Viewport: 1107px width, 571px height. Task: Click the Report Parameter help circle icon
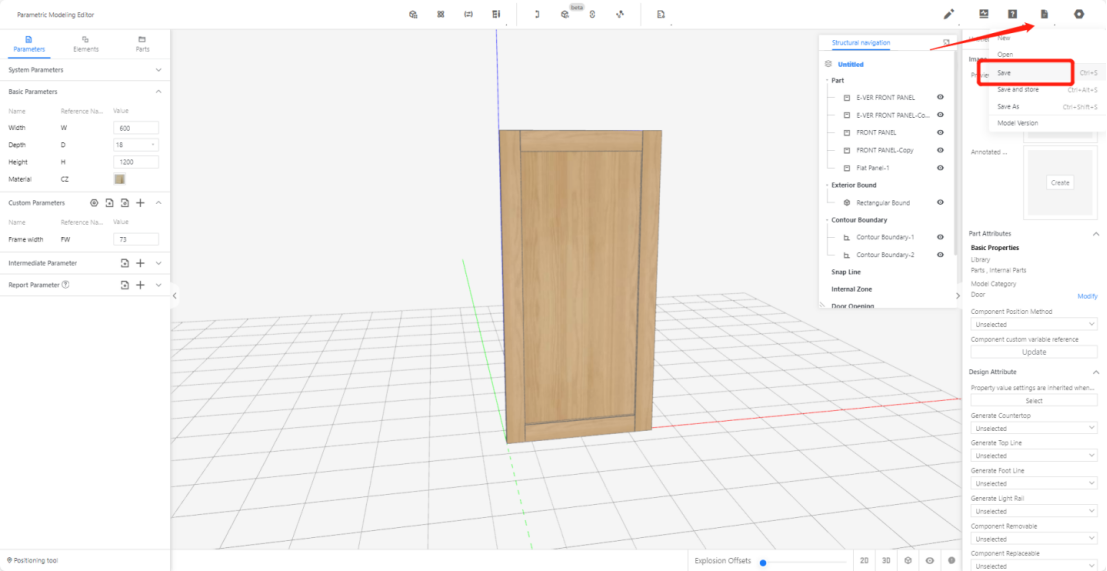tap(66, 285)
